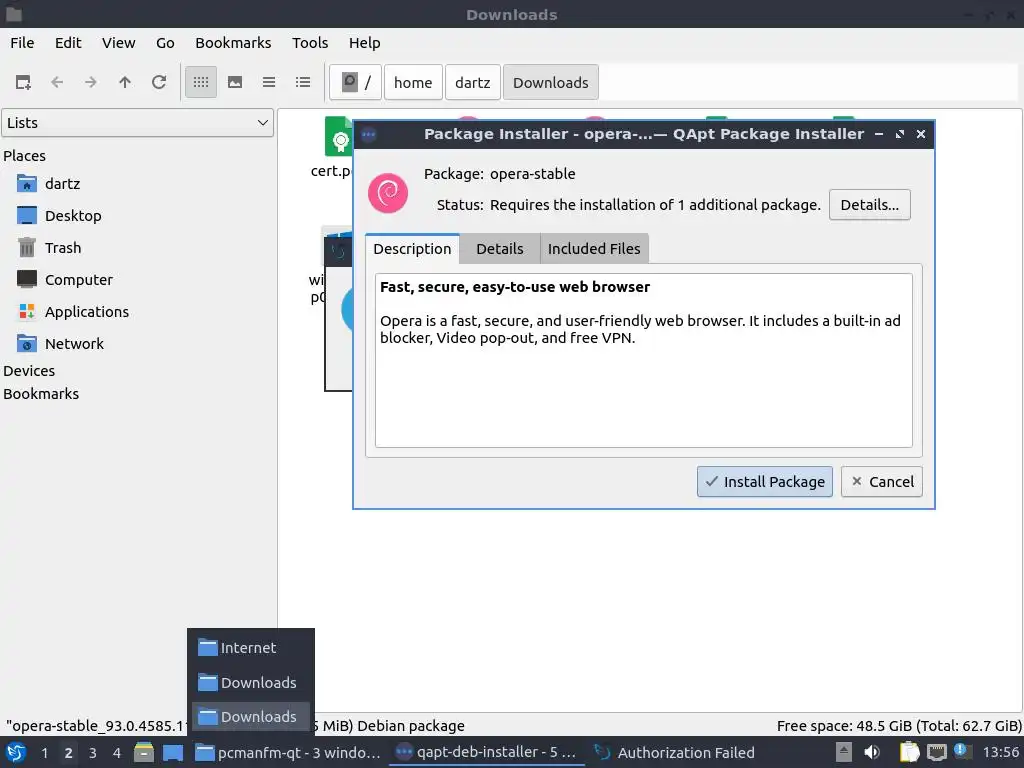Navigate to dartz in path bar
The height and width of the screenshot is (768, 1024).
pos(473,82)
